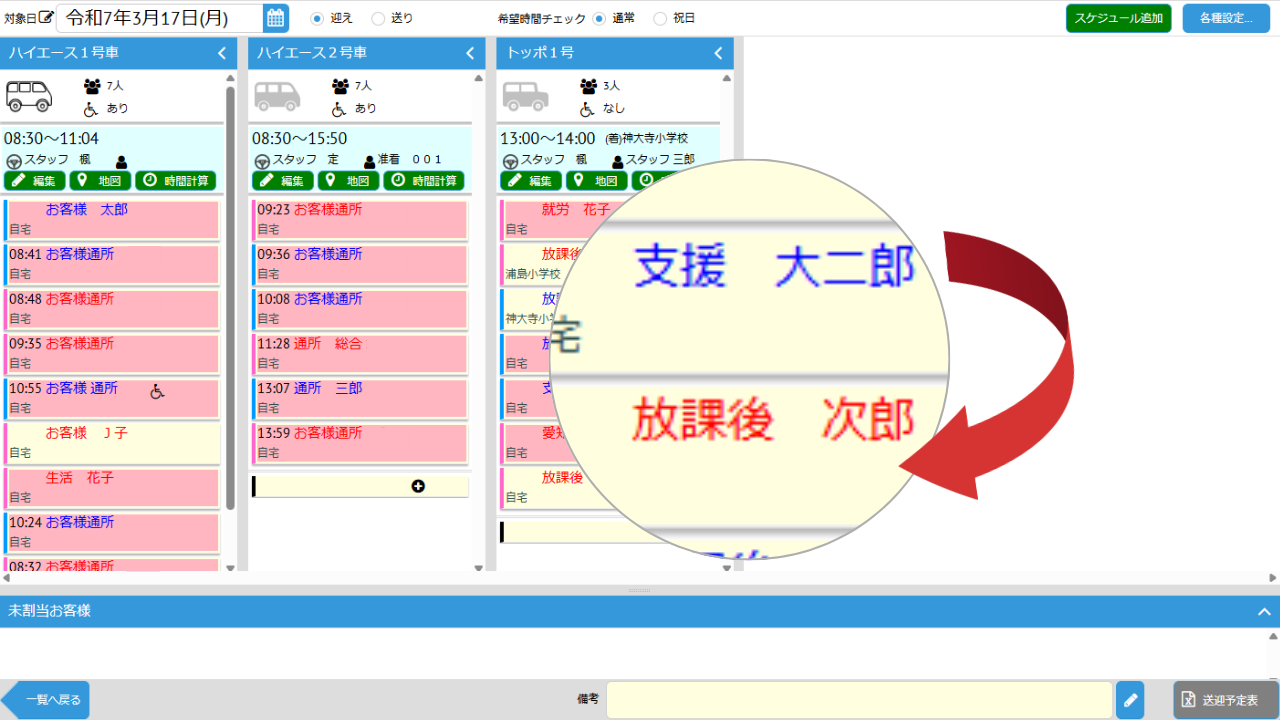Click 時間計算 in ハイエース２号車
The width and height of the screenshot is (1280, 720).
tap(424, 181)
